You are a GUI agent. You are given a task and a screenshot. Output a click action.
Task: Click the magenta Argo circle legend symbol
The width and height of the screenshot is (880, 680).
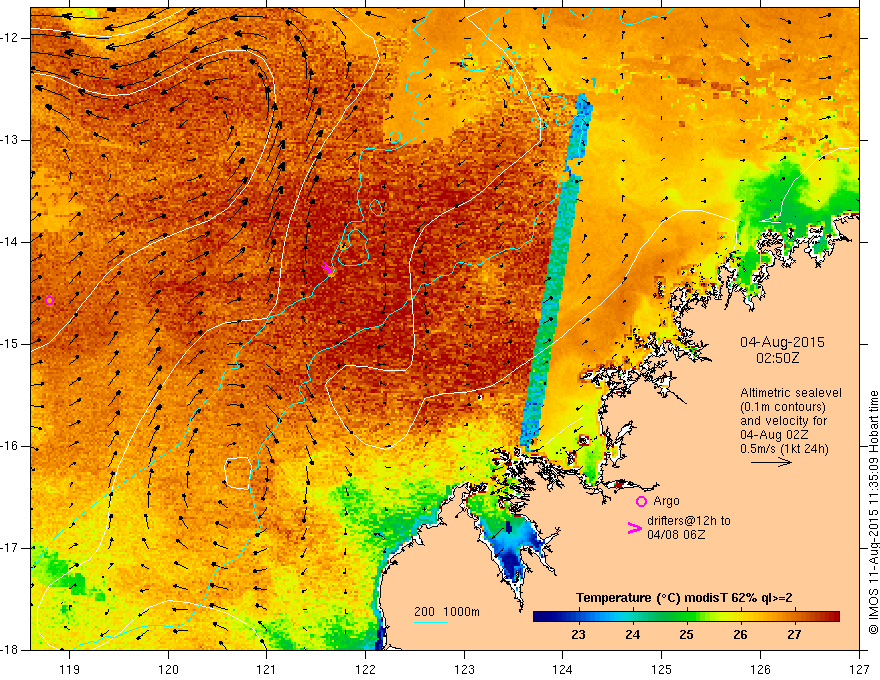pyautogui.click(x=641, y=501)
